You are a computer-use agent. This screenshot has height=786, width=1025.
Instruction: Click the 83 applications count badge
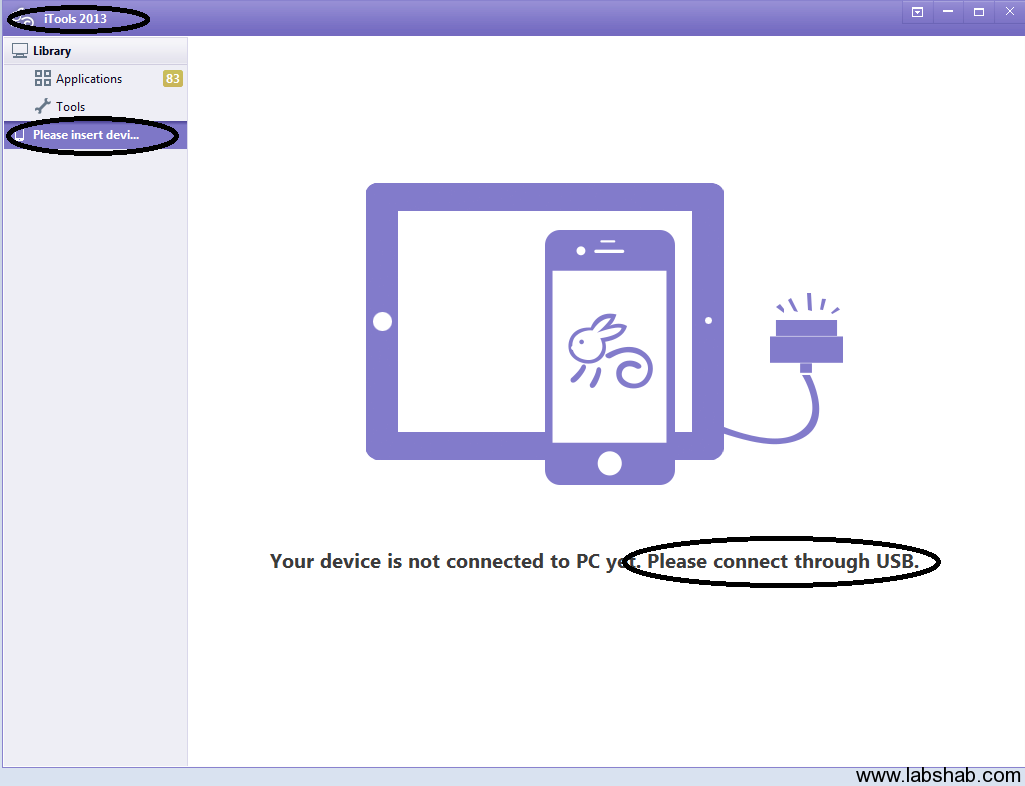[x=173, y=79]
